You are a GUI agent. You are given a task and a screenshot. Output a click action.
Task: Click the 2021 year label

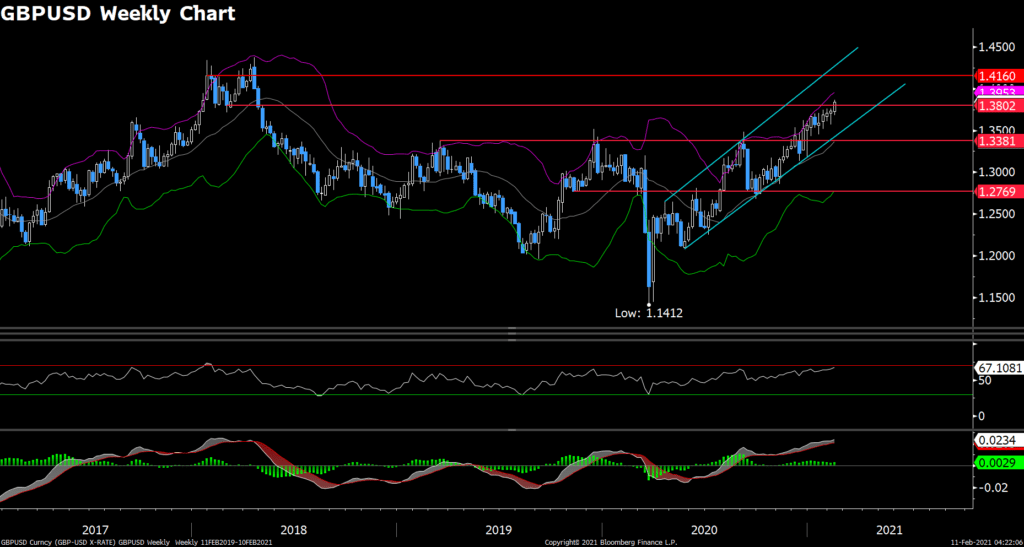click(888, 528)
